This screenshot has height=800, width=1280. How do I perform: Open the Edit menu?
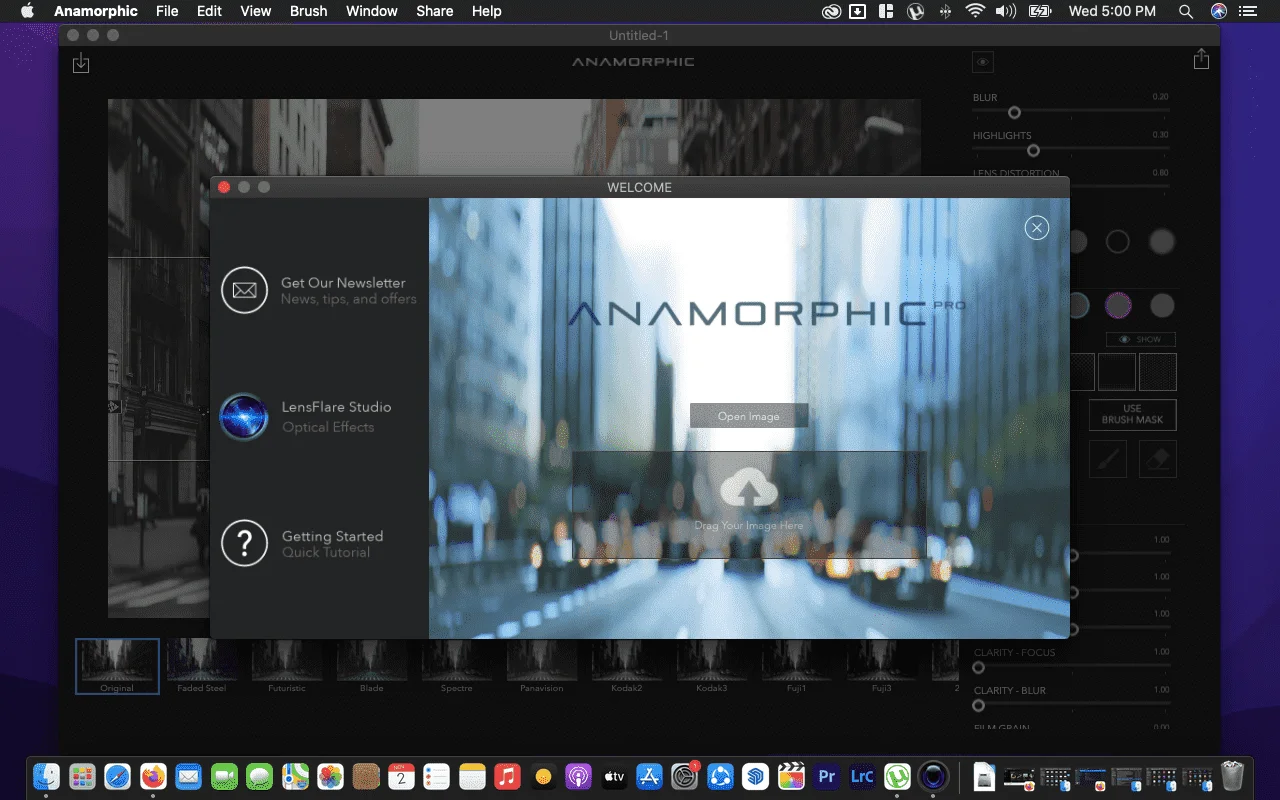209,11
